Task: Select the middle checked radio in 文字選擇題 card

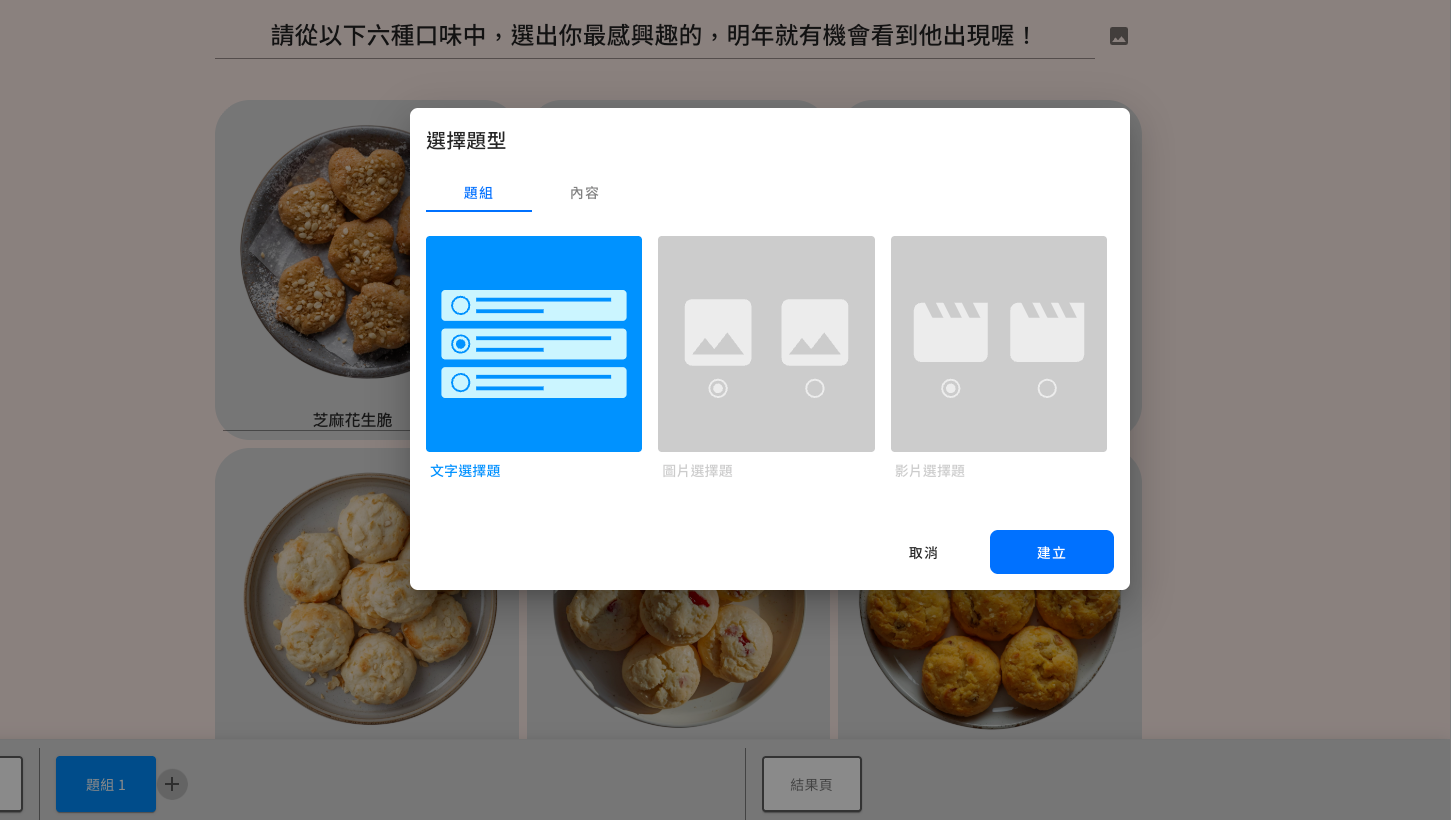Action: pyautogui.click(x=461, y=344)
